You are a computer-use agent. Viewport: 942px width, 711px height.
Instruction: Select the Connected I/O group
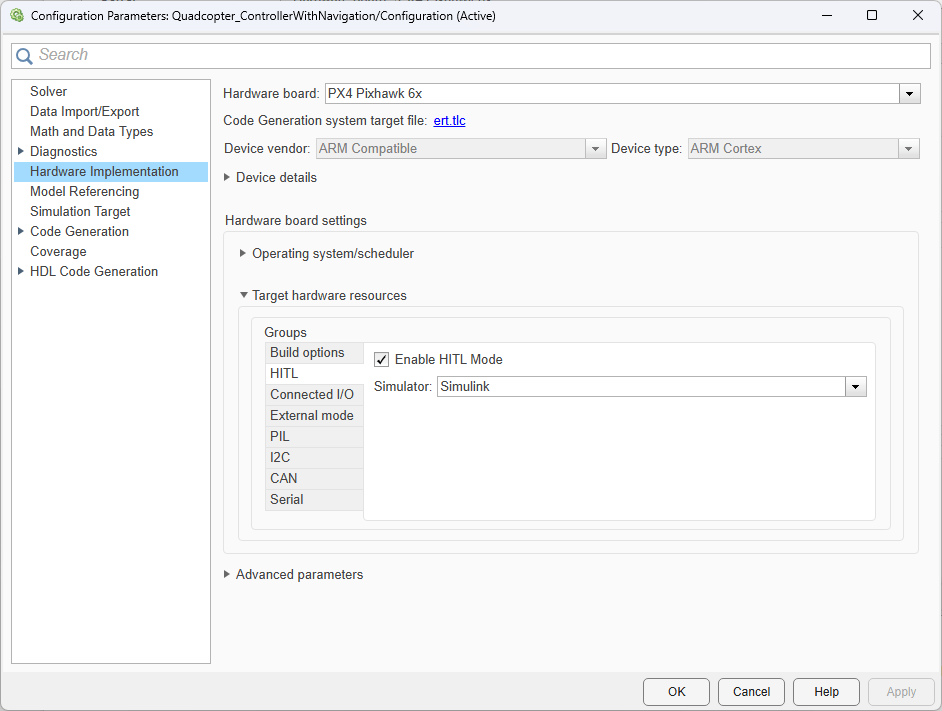(x=314, y=395)
